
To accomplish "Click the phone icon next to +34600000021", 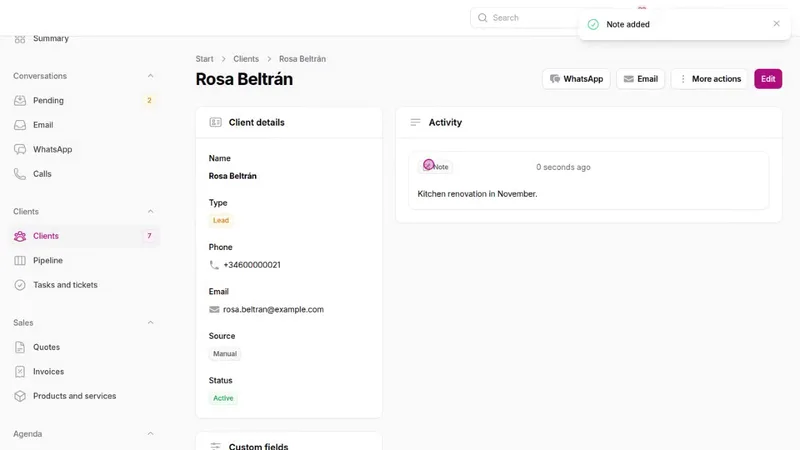I will point(214,265).
